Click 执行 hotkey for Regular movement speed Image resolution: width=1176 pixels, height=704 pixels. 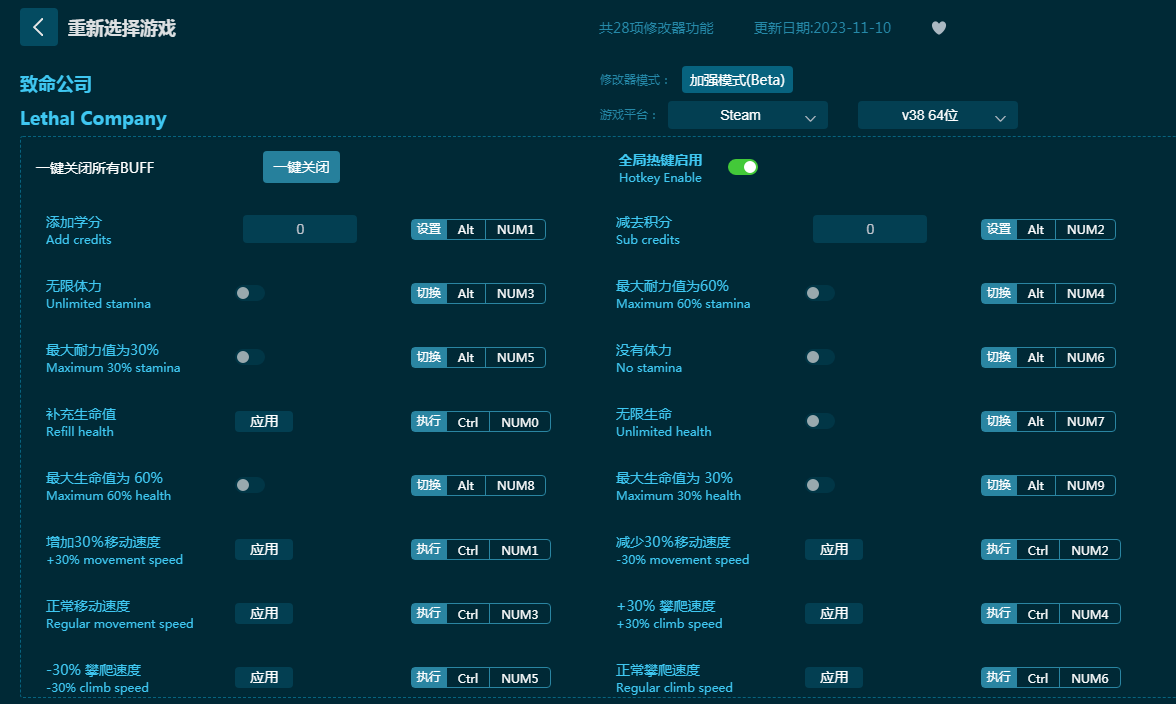[429, 614]
